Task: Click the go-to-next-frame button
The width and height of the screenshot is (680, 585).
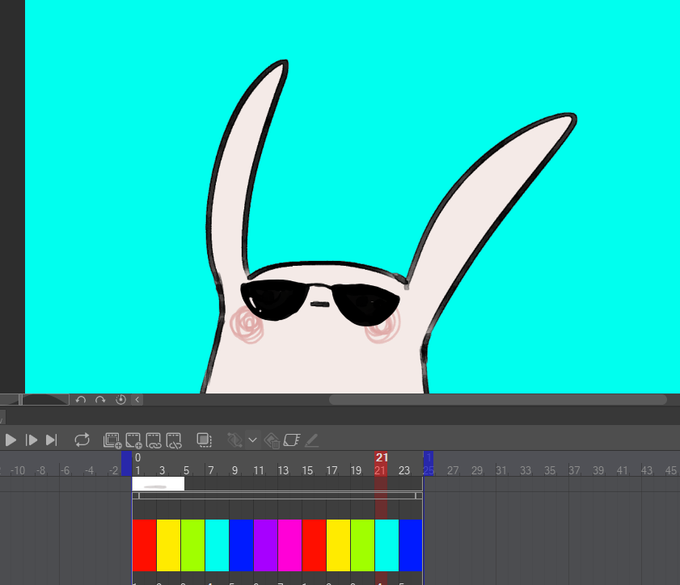Action: [31, 439]
